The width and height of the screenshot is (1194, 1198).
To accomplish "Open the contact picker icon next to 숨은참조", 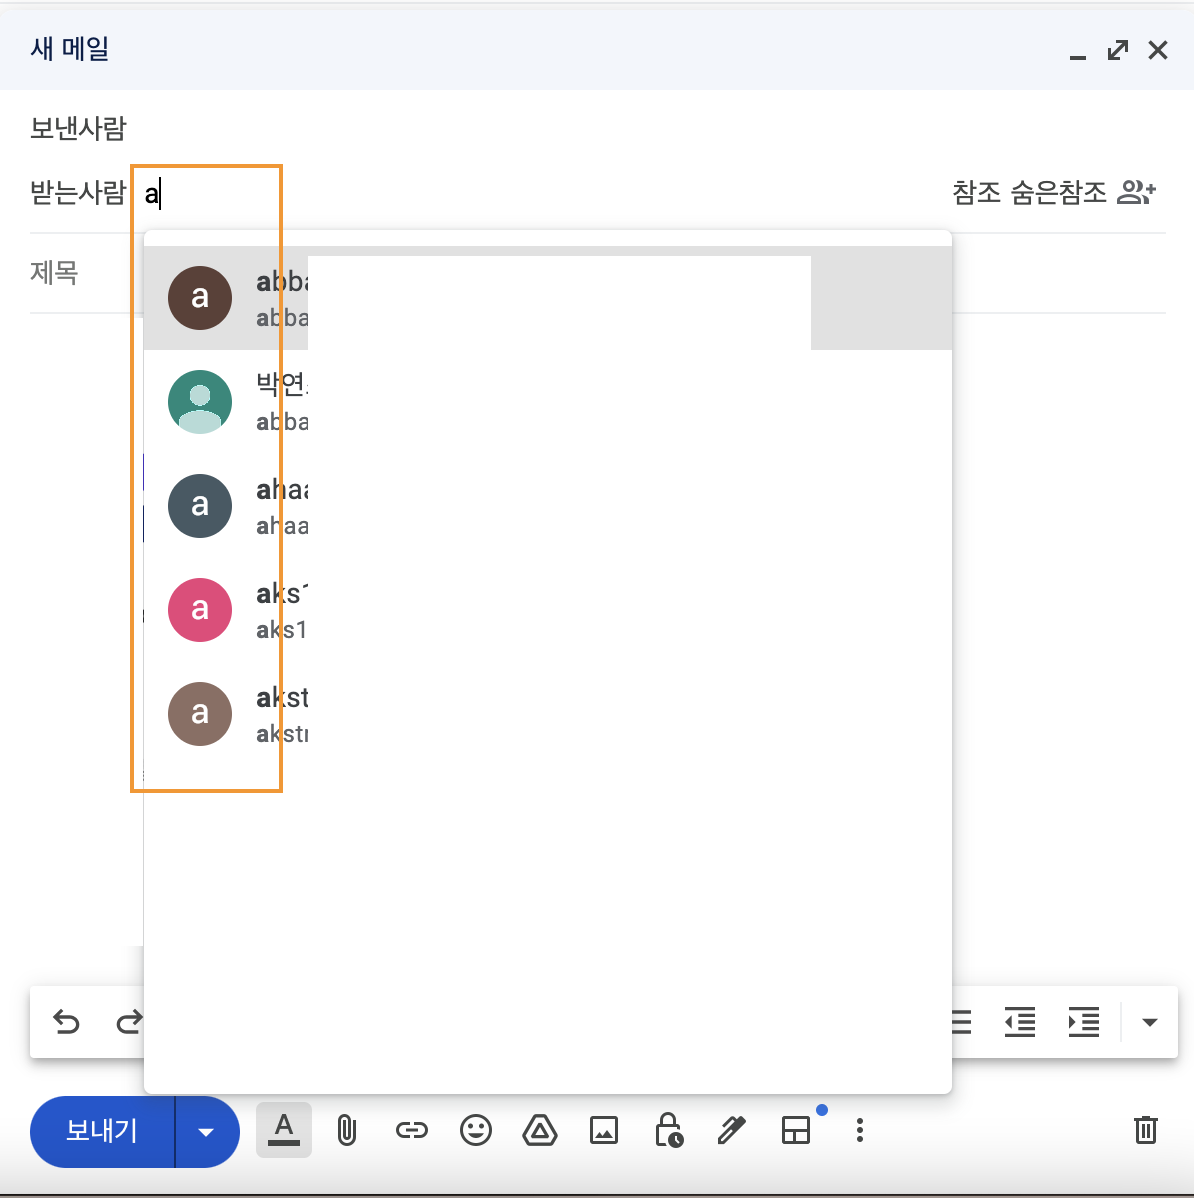I will coord(1136,192).
